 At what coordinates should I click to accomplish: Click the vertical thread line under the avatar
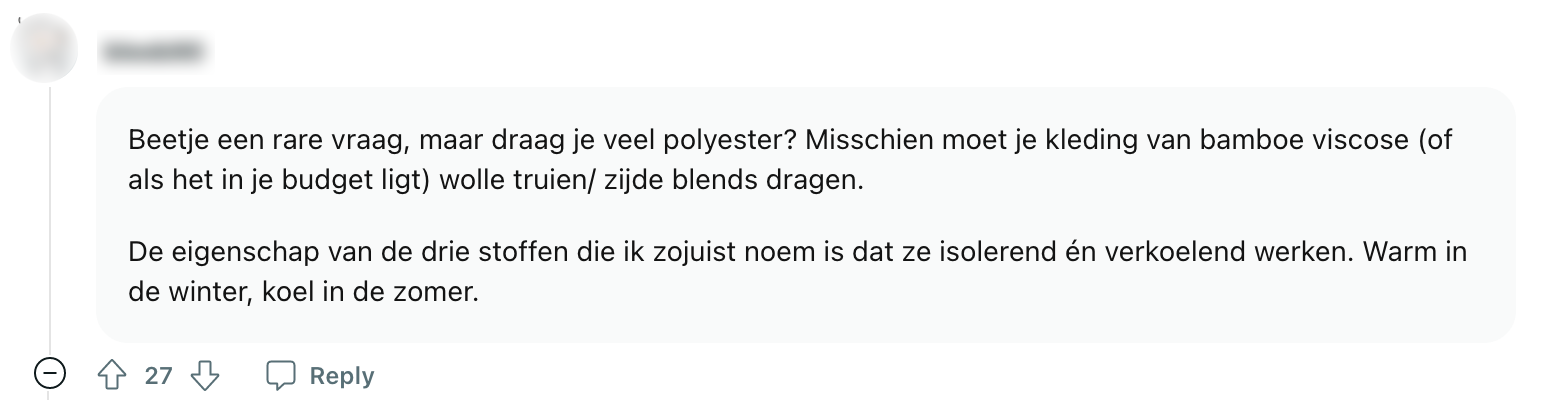click(x=50, y=220)
